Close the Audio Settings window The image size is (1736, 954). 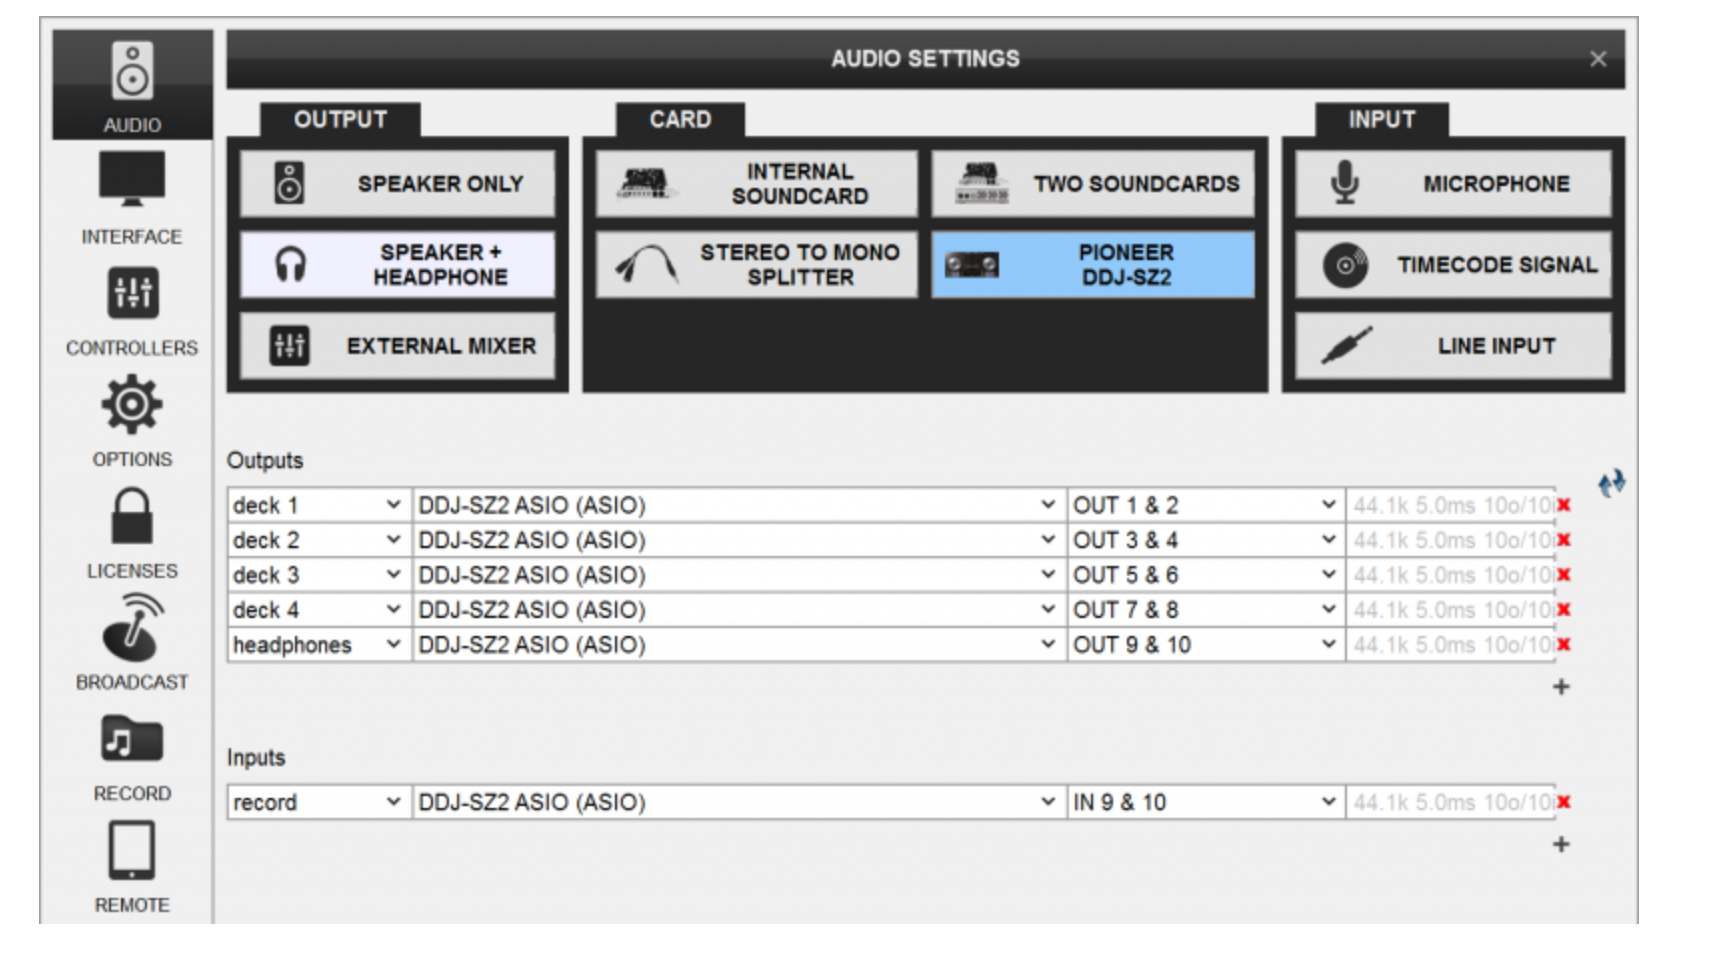[1598, 59]
